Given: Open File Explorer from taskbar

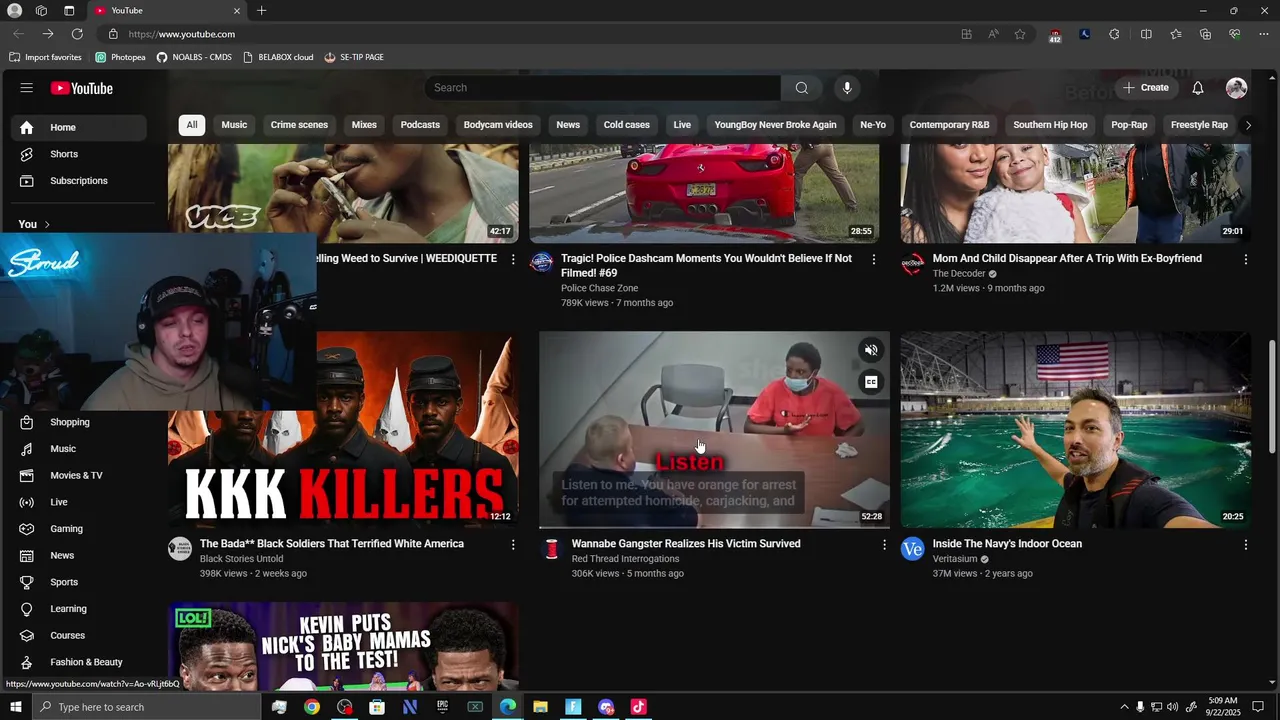Looking at the screenshot, I should pos(540,707).
